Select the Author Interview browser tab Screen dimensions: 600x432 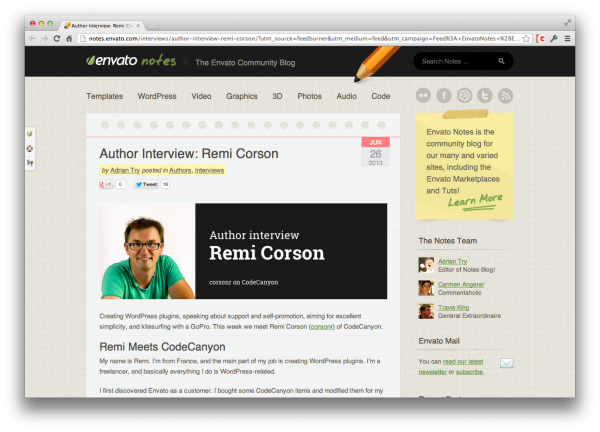(99, 26)
